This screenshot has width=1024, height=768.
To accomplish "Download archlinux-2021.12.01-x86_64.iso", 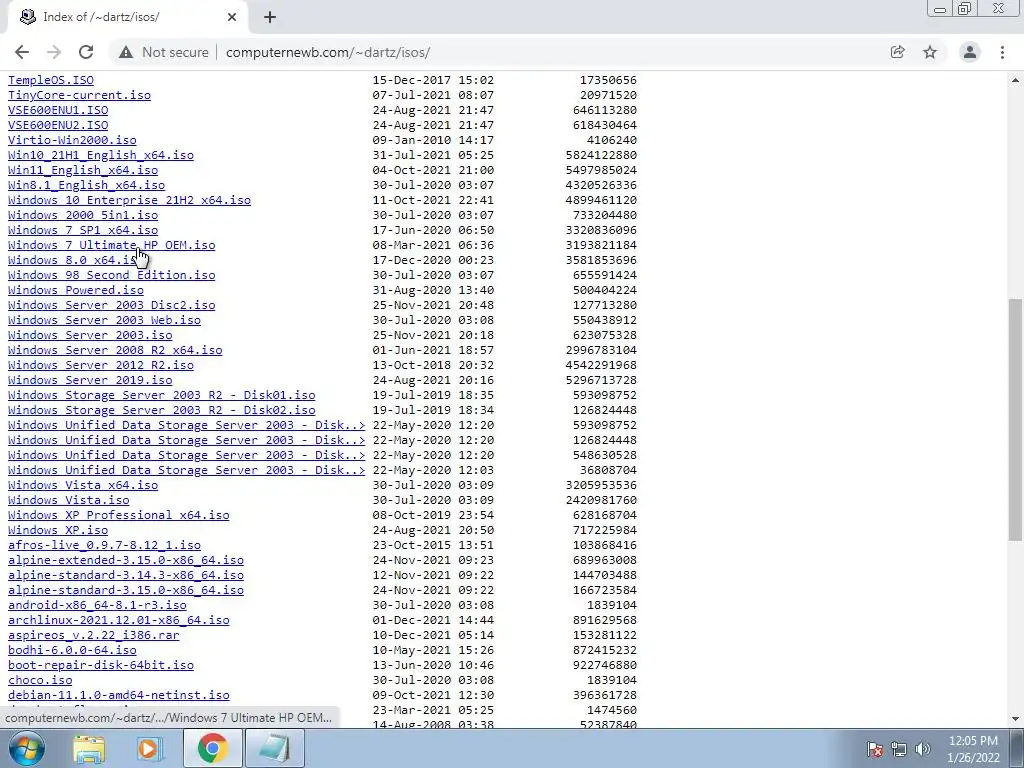I will pos(119,621).
